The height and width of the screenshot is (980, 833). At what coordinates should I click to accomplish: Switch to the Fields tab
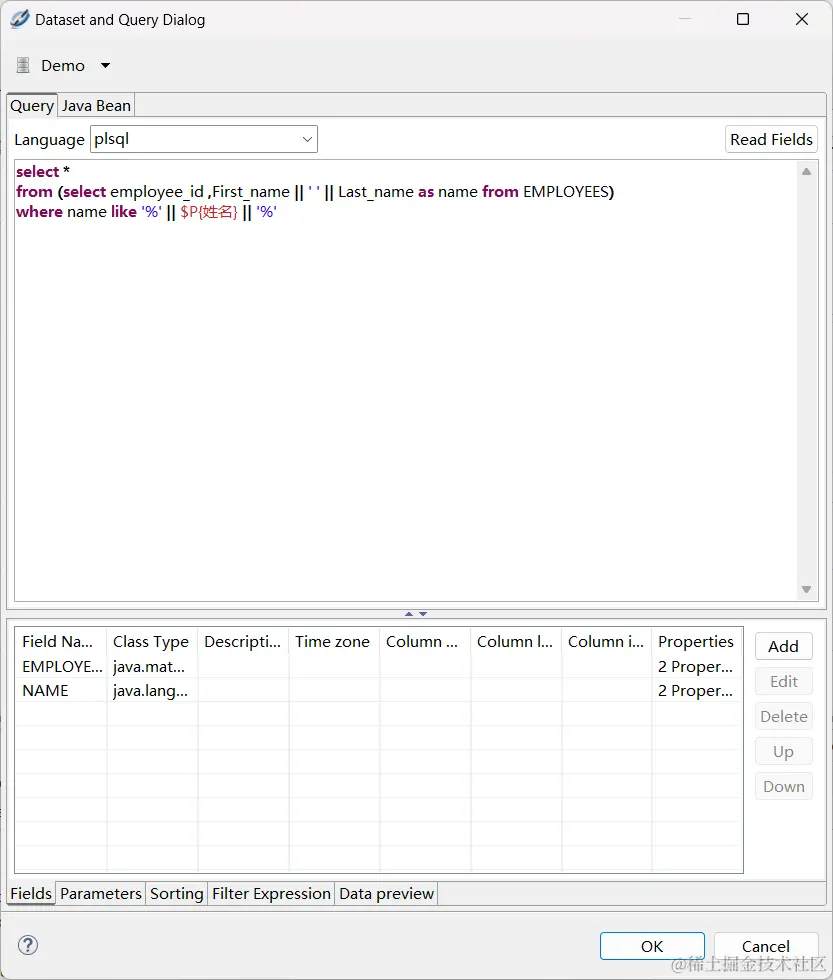click(31, 893)
